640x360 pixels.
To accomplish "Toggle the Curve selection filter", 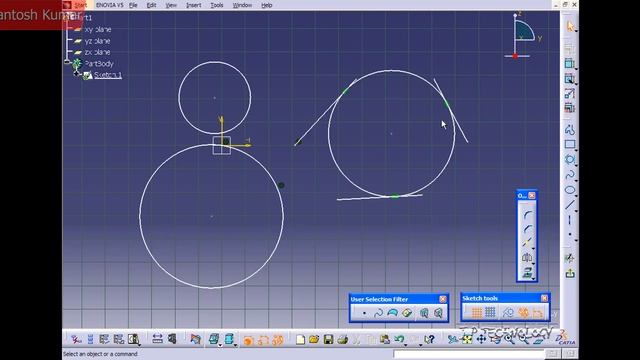I will [378, 313].
